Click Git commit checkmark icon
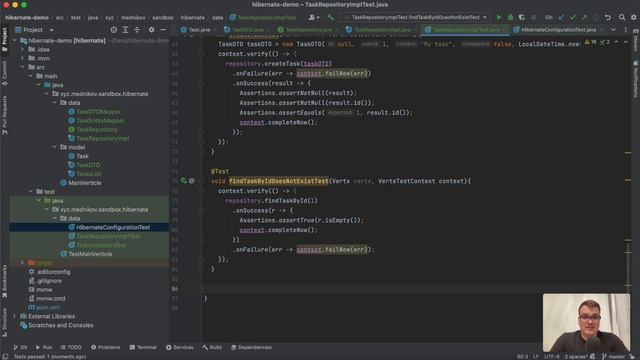640x360 pixels. (573, 18)
